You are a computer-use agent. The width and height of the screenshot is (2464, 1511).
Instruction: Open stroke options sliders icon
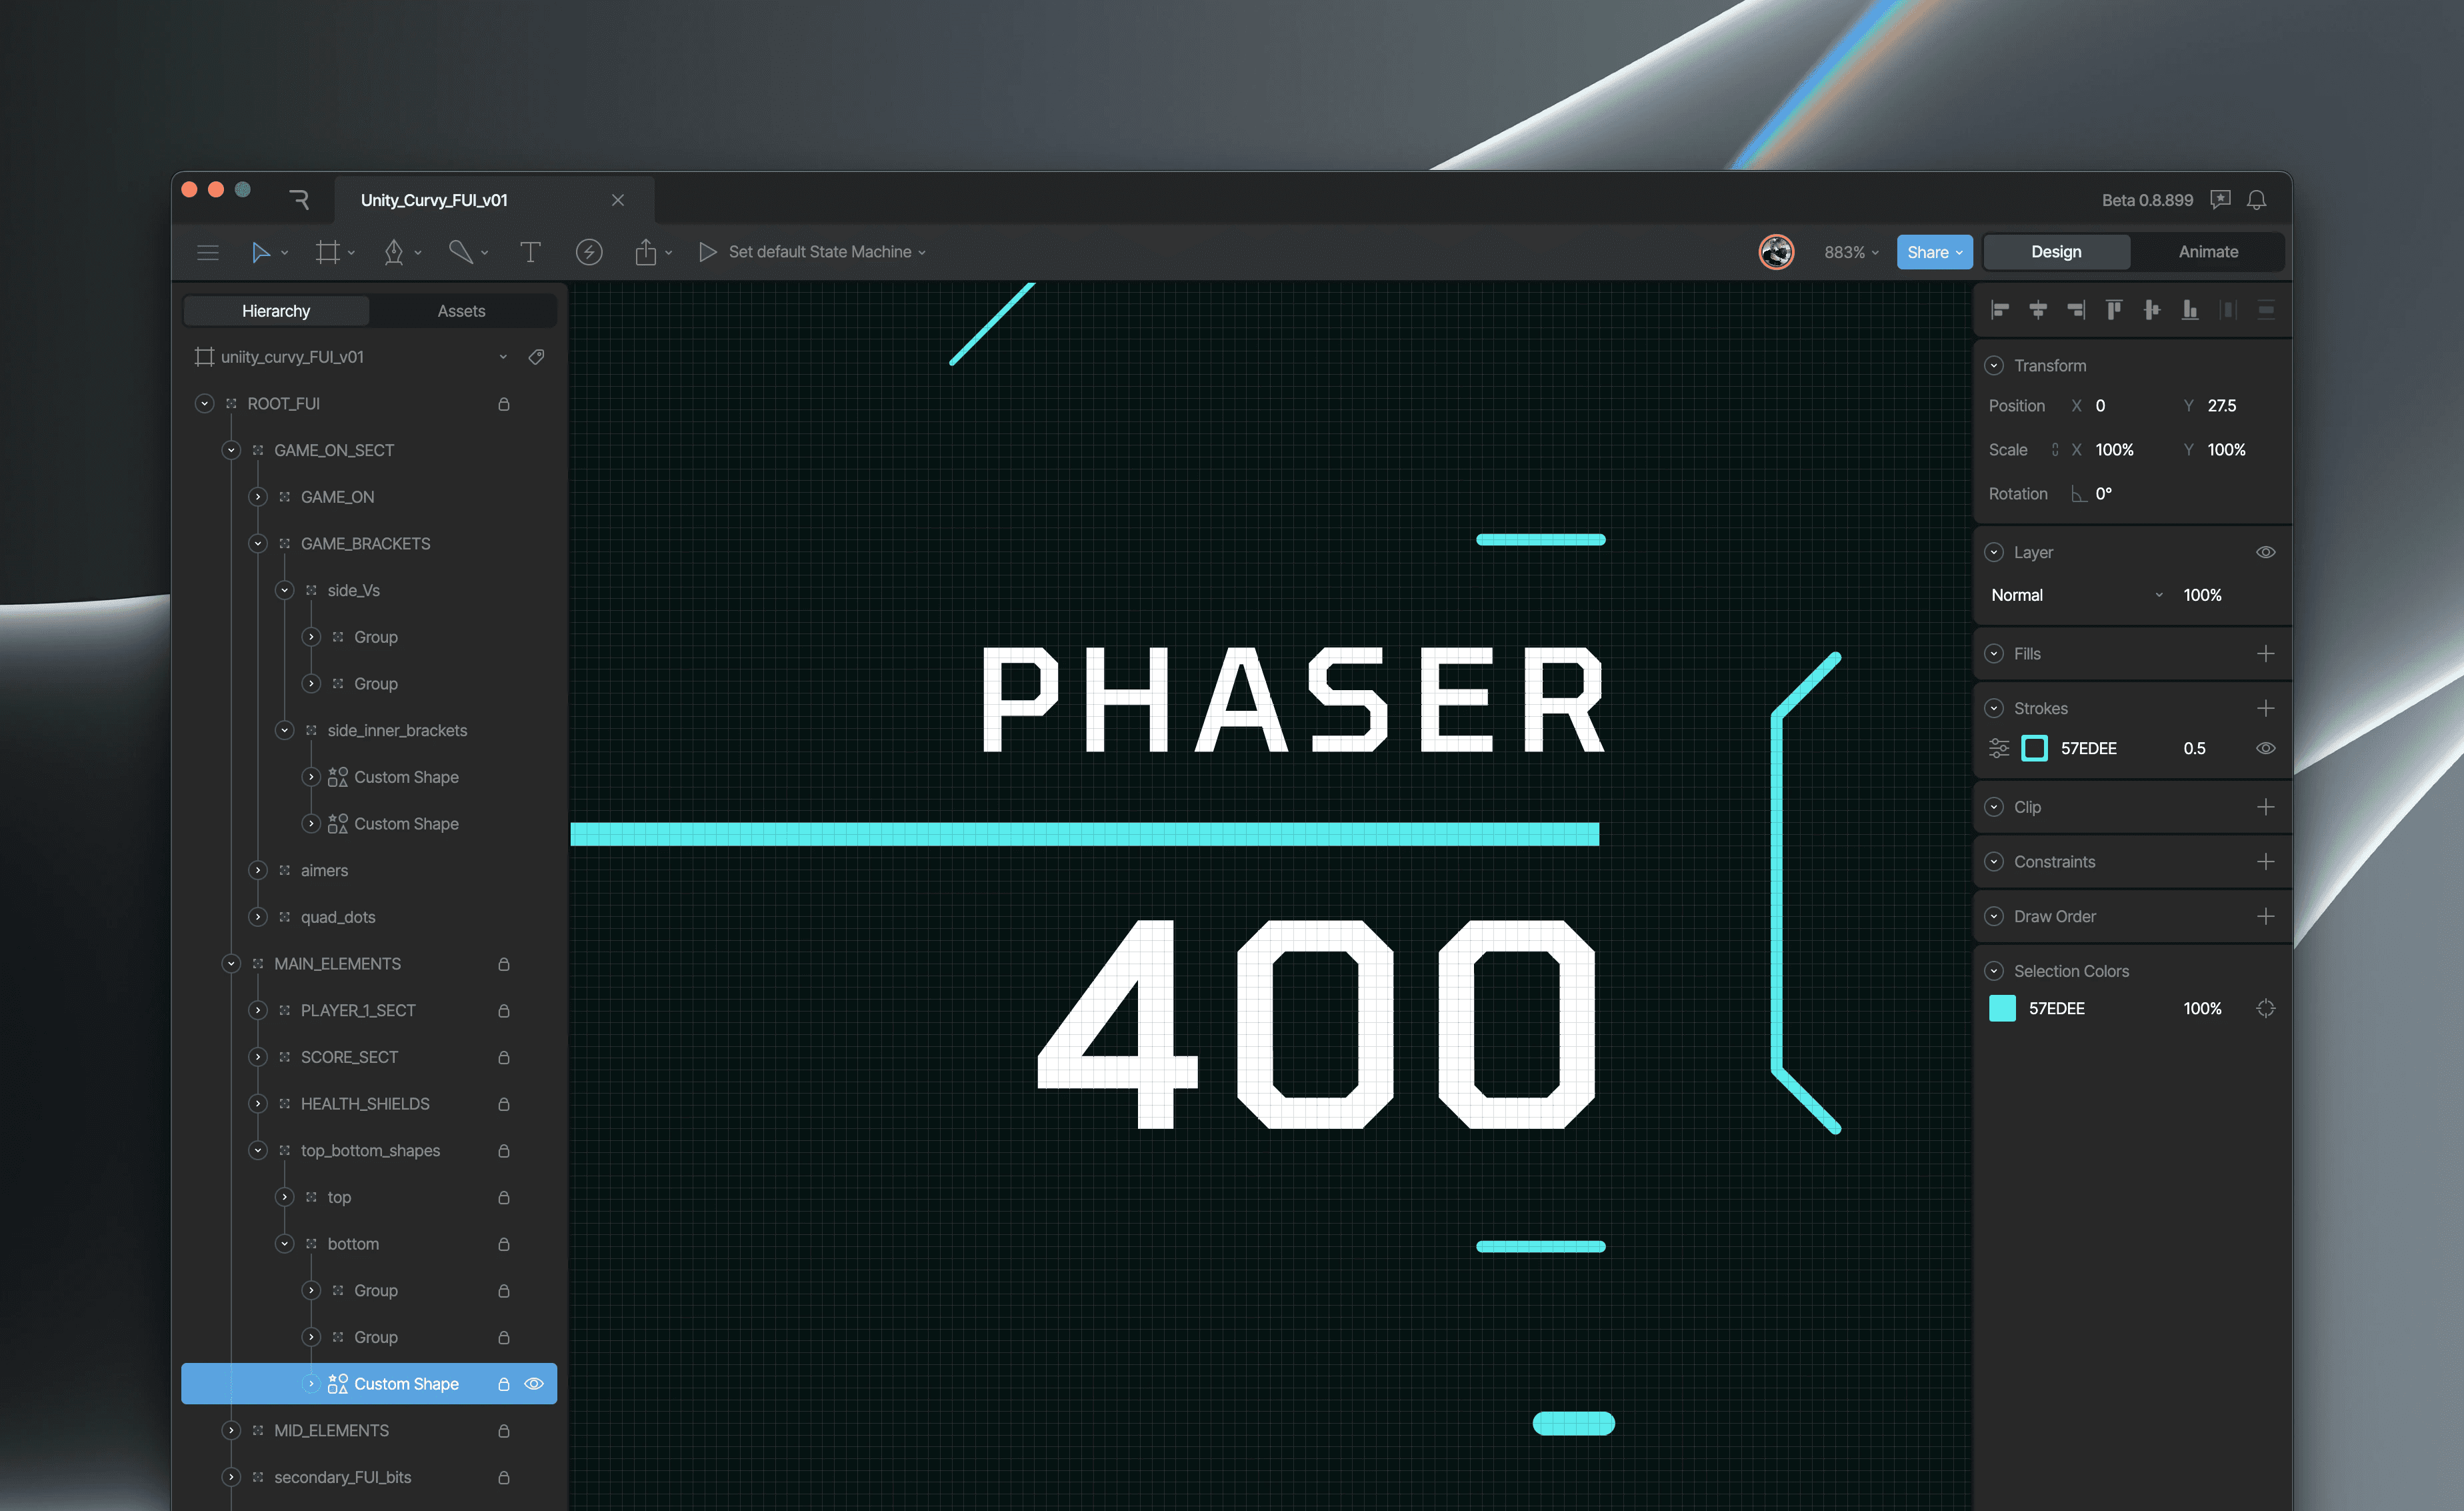pos(1999,748)
